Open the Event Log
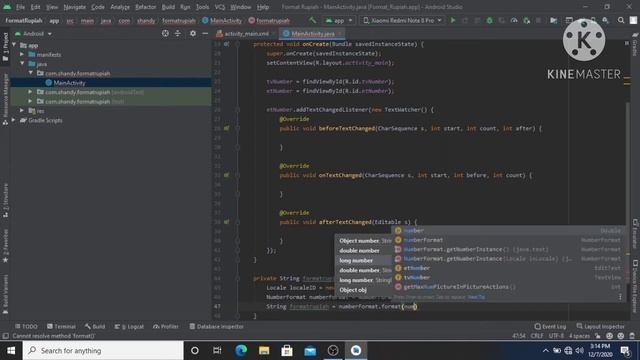 pos(550,326)
